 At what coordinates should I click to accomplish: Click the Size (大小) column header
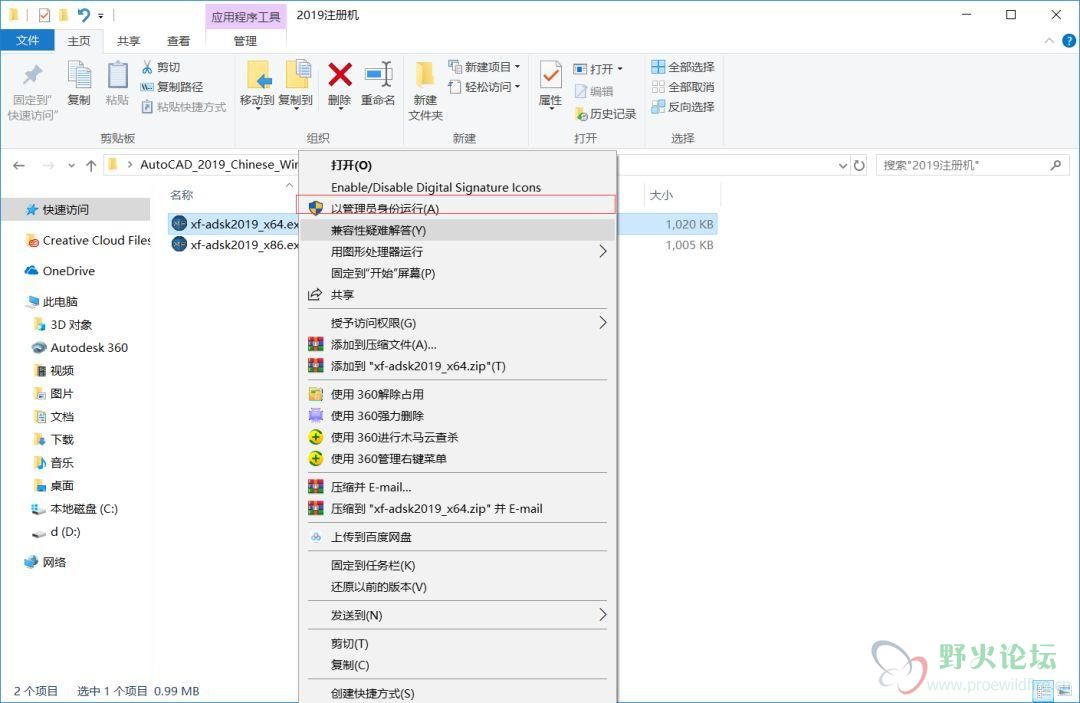(x=661, y=195)
